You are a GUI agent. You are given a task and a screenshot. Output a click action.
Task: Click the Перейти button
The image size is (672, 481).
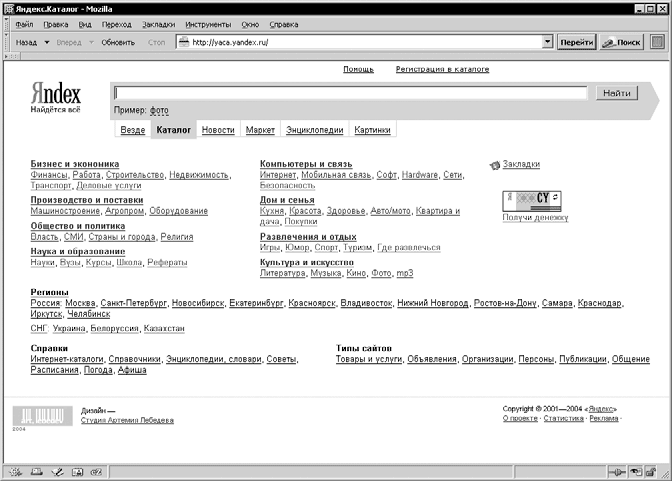click(x=576, y=42)
